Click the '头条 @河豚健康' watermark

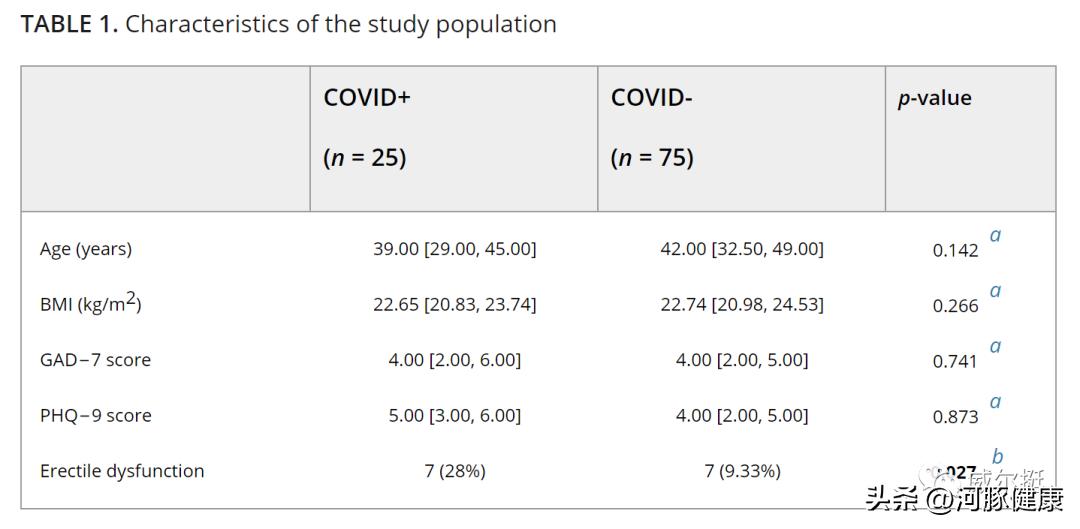[965, 498]
